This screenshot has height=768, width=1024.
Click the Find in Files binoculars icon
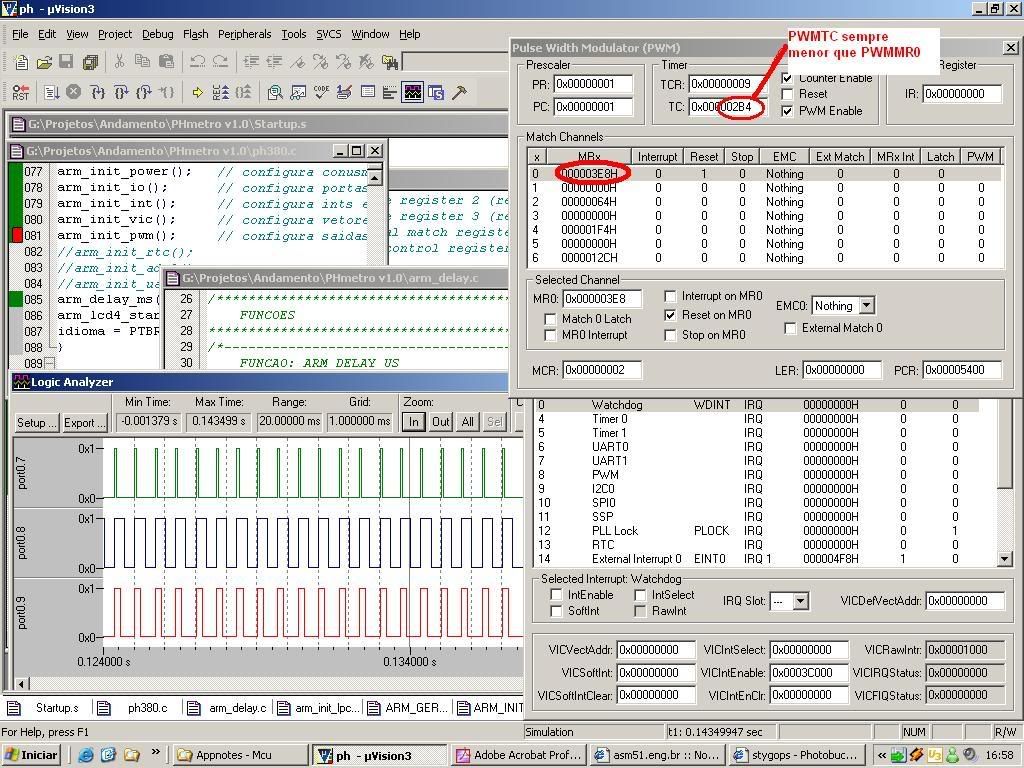[x=390, y=62]
